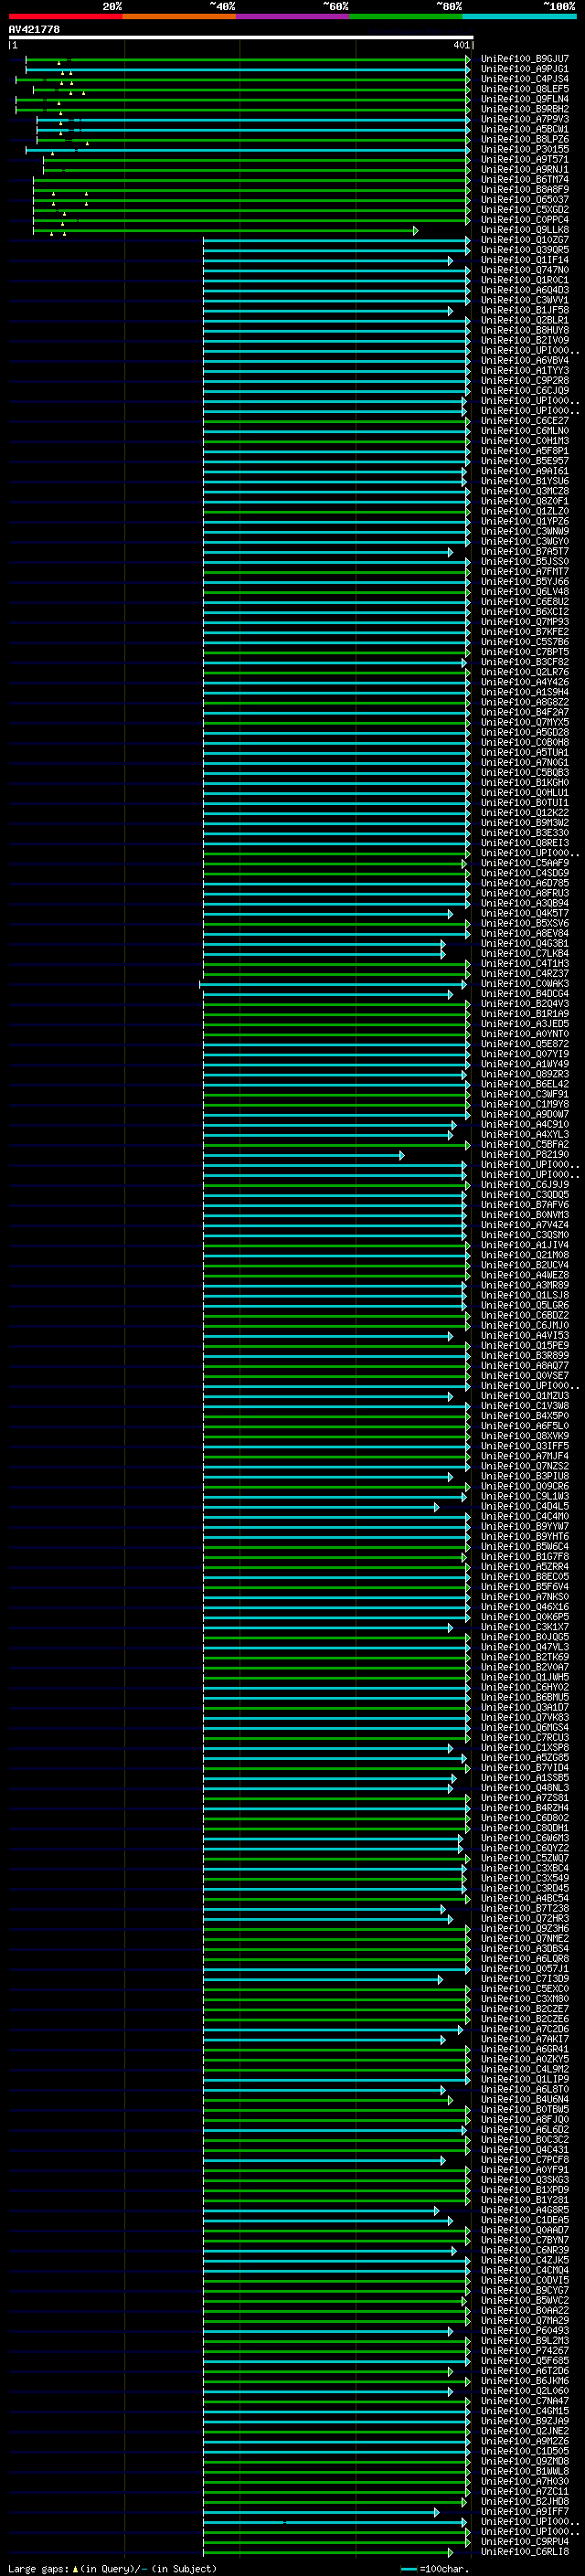Click label UniRef100_C5XGD2
The width and height of the screenshot is (585, 2576).
tap(525, 210)
